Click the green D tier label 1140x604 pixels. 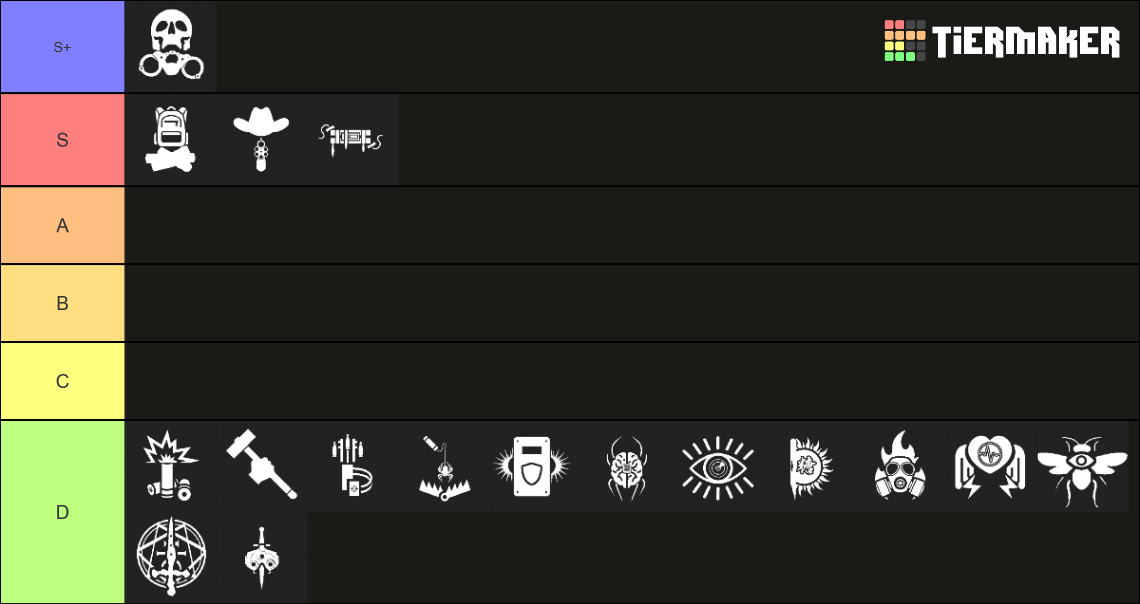[x=62, y=512]
